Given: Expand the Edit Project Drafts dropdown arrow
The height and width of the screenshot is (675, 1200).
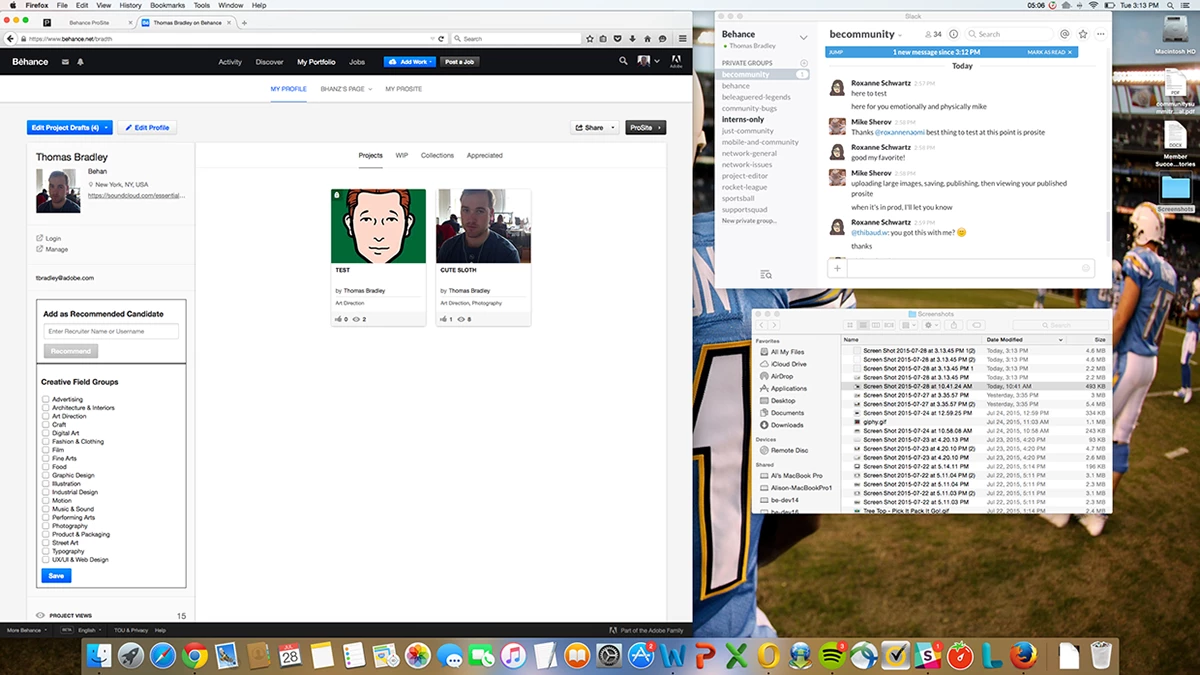Looking at the screenshot, I should [x=106, y=128].
